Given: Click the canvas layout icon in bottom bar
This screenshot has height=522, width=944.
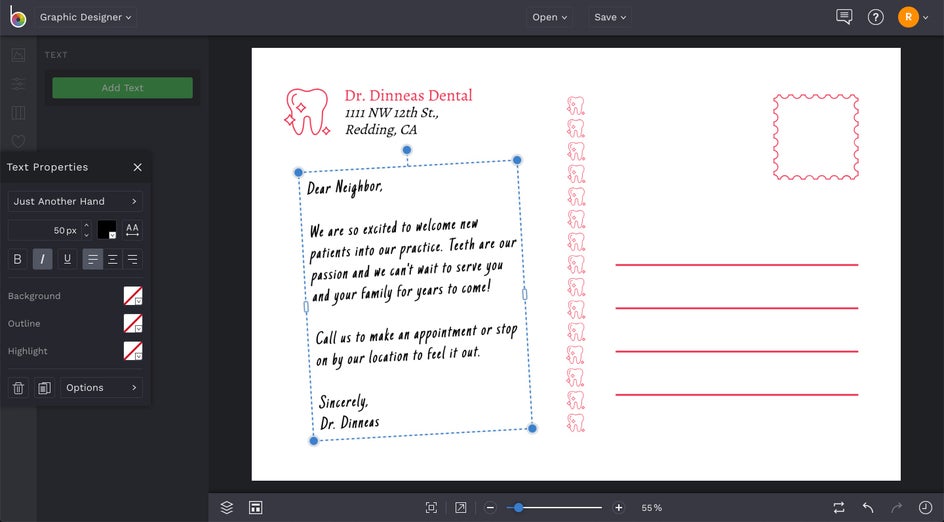Looking at the screenshot, I should pyautogui.click(x=255, y=508).
